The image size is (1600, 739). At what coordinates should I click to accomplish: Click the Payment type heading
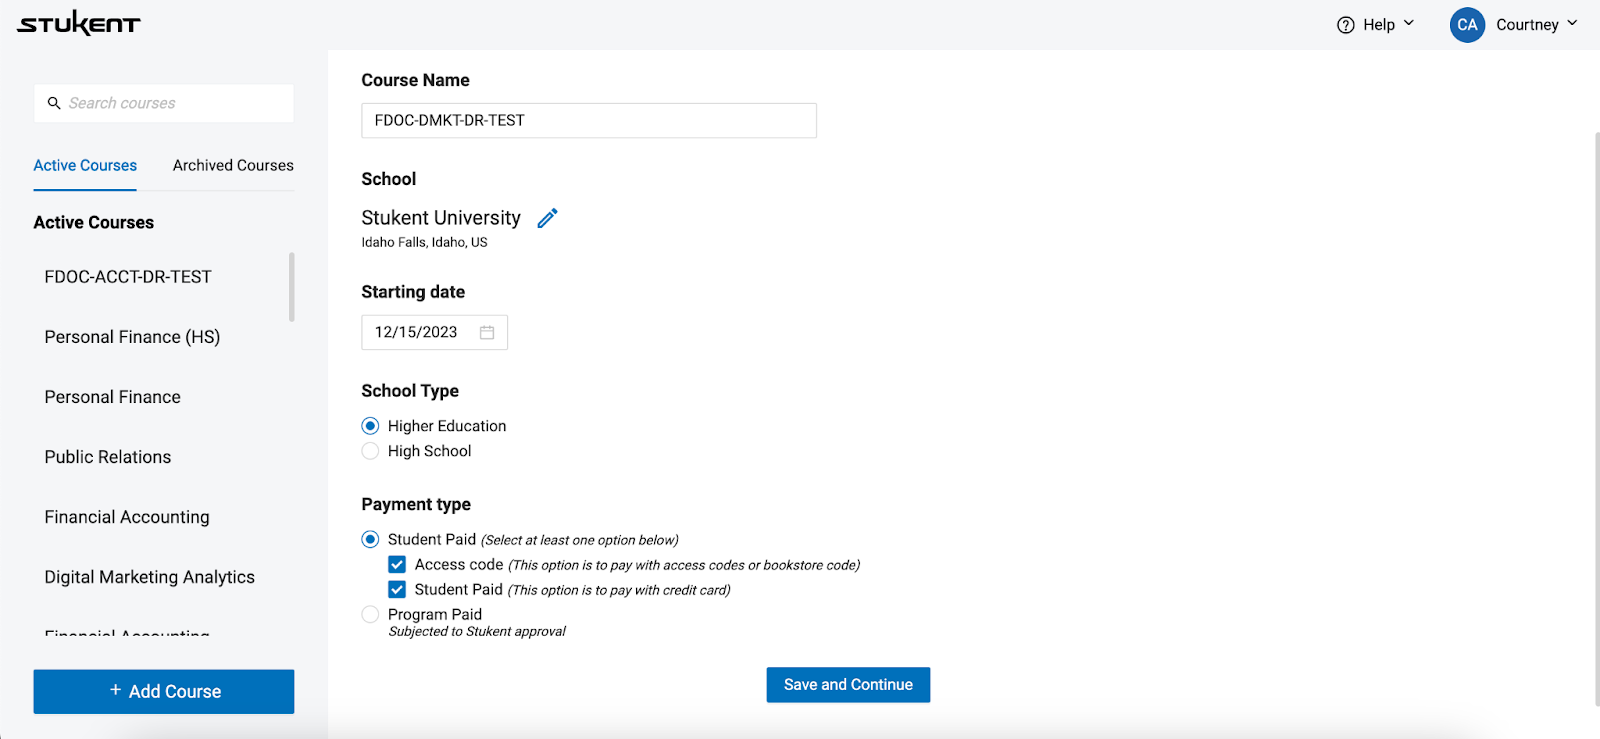pos(416,505)
